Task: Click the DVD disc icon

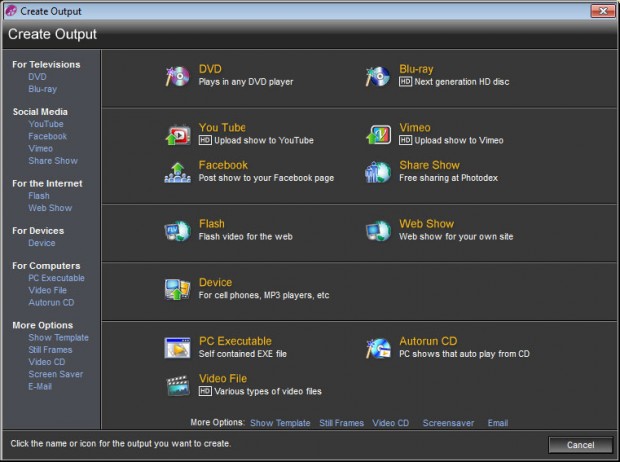Action: [177, 76]
